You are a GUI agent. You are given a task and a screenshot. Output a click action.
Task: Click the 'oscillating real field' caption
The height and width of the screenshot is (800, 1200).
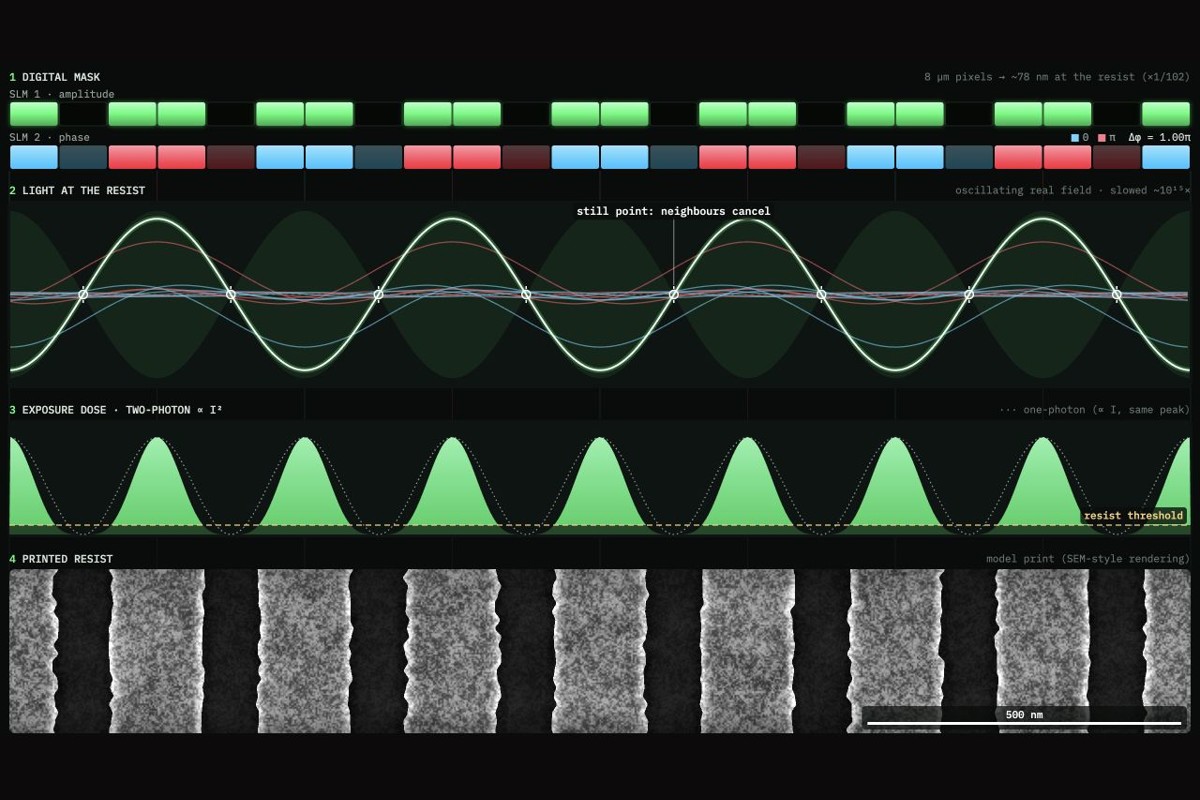(1073, 190)
